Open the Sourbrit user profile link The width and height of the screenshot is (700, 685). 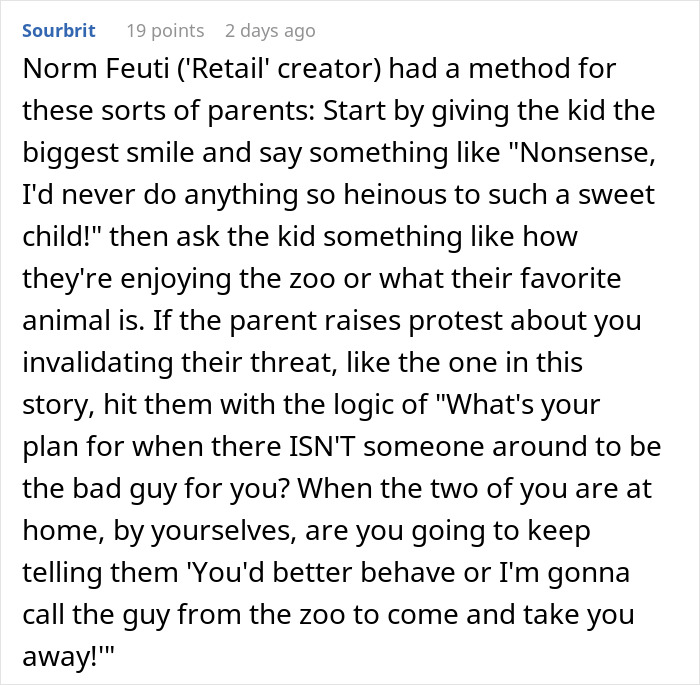pyautogui.click(x=58, y=31)
